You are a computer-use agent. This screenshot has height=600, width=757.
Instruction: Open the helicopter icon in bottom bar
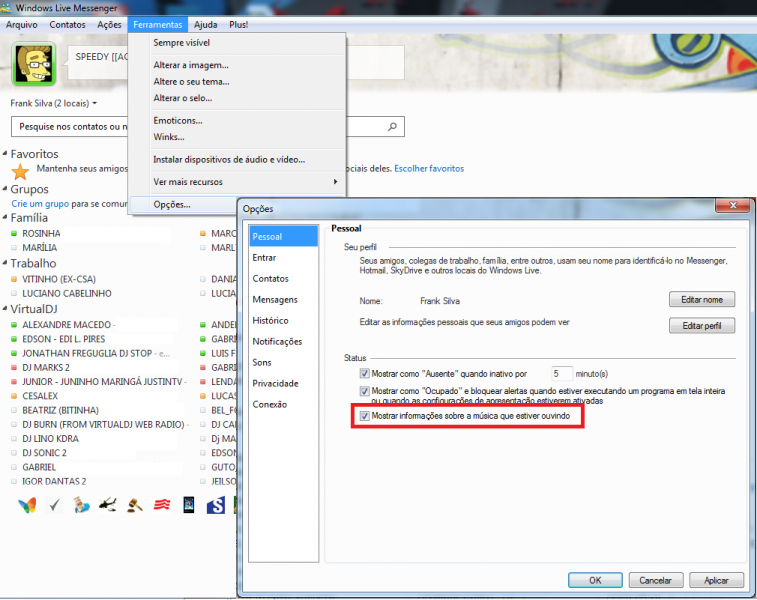click(108, 505)
